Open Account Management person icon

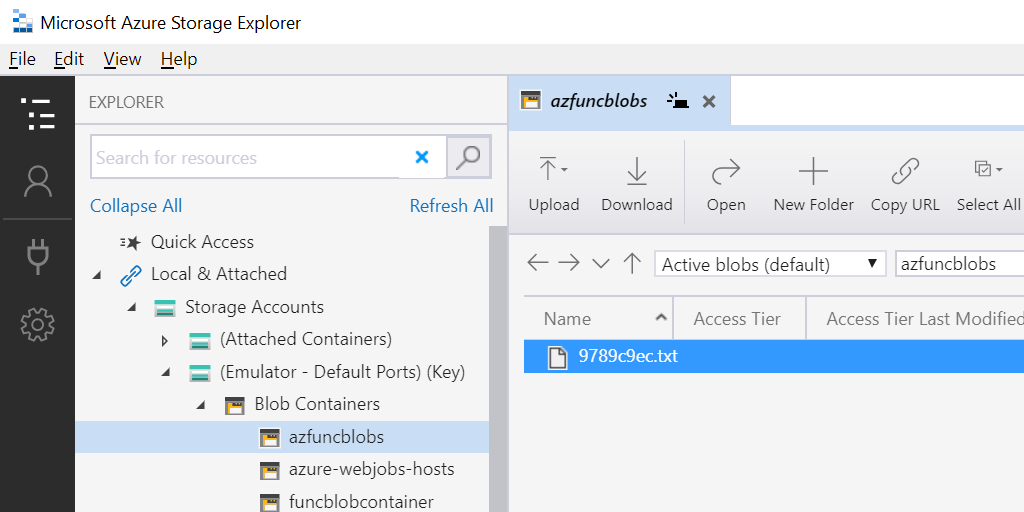pos(37,182)
